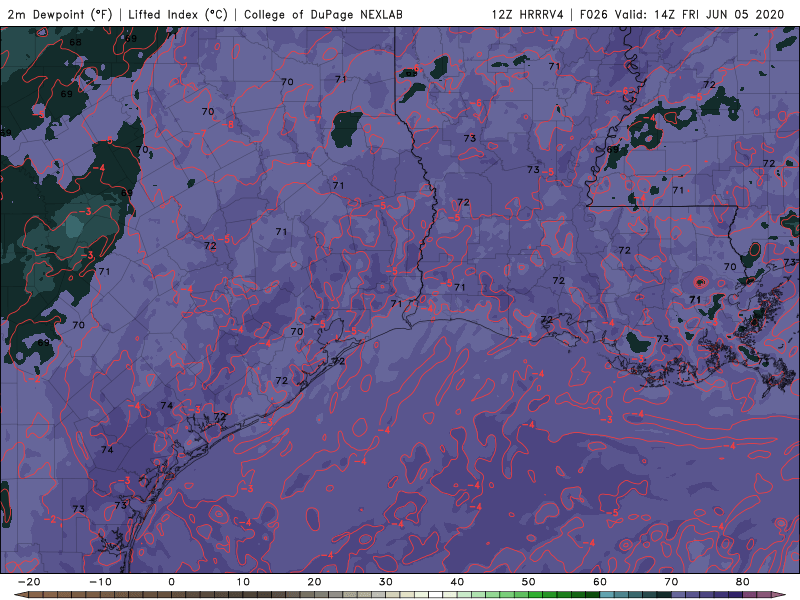The height and width of the screenshot is (600, 800).
Task: Click the 'Lifted Index (°C)' title text
Action: coord(178,14)
